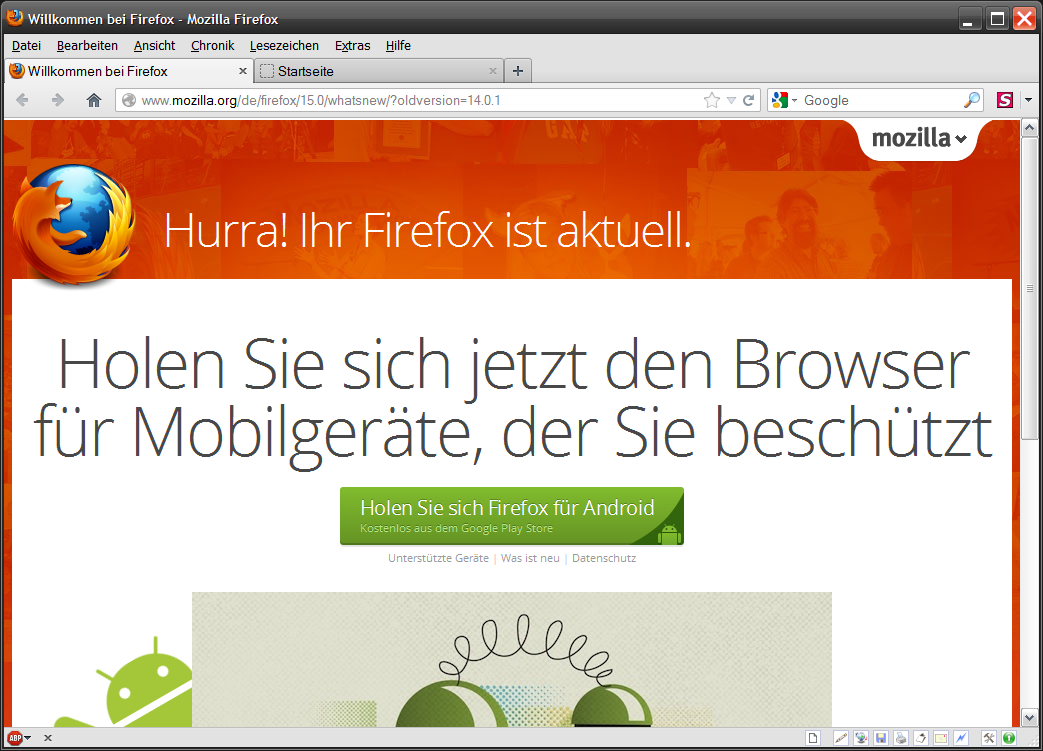Open the Extras menu
Viewport: 1043px width, 751px height.
[353, 45]
